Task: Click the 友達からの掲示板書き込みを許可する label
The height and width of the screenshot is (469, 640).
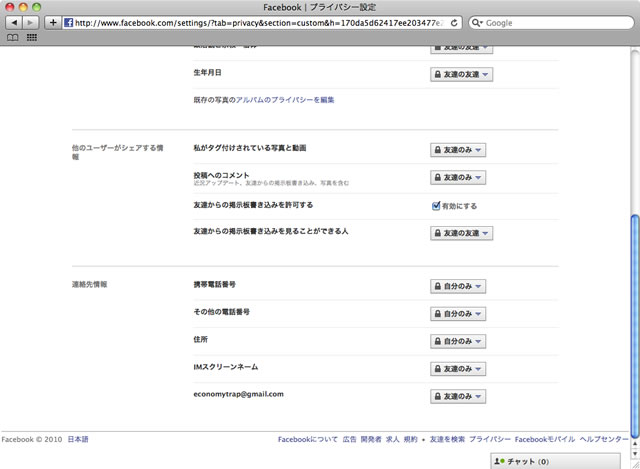Action: coord(253,204)
